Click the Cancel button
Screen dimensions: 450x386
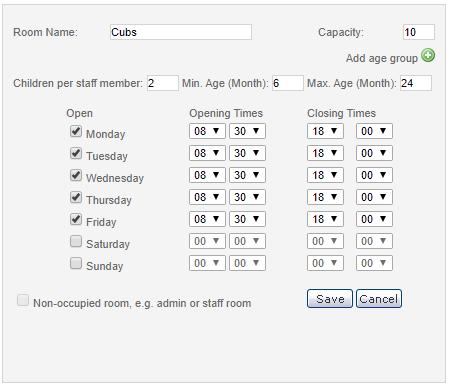(x=379, y=298)
